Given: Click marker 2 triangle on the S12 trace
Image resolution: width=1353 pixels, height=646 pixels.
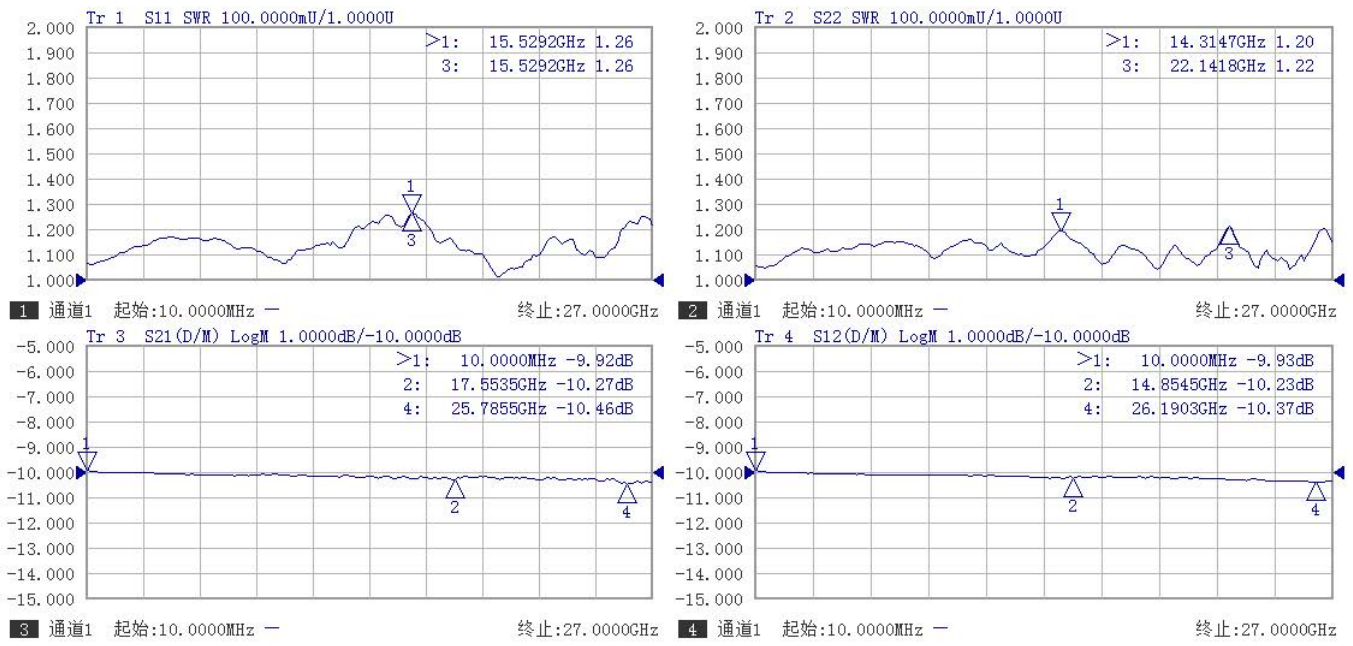Looking at the screenshot, I should tap(1073, 488).
